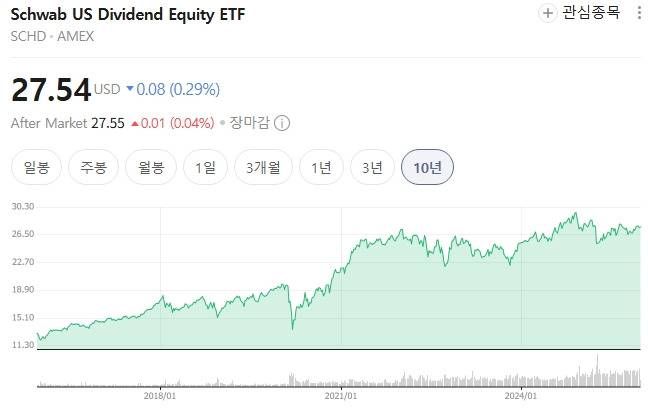Viewport: 648px width, 410px height.
Task: Select the 일봉 daily candle chart
Action: [36, 167]
